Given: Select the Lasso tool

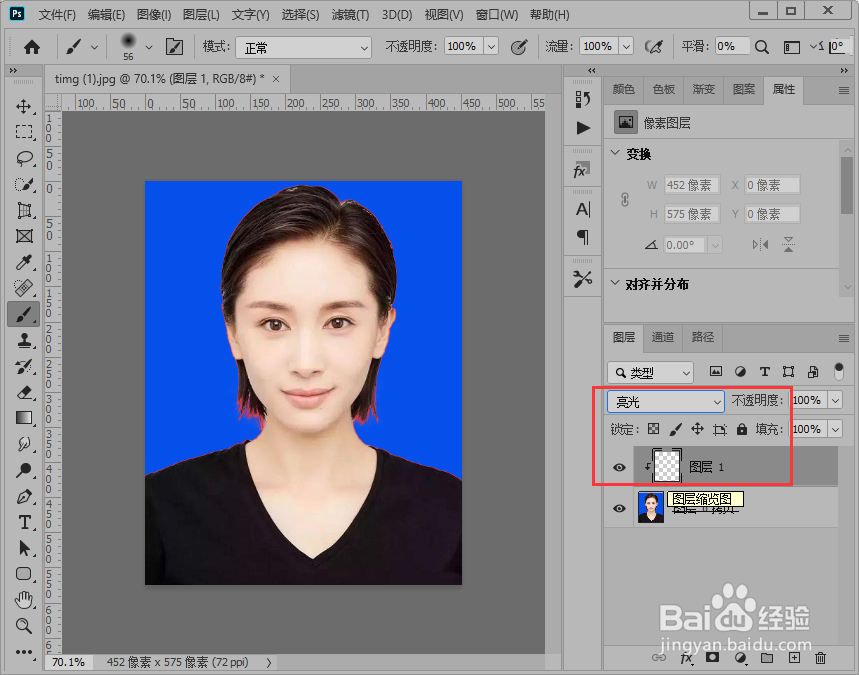Looking at the screenshot, I should 24,158.
